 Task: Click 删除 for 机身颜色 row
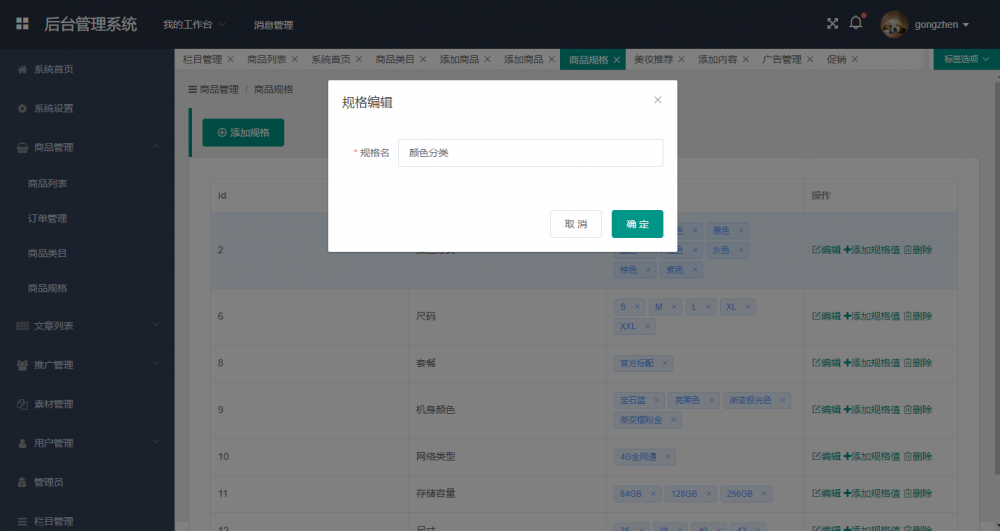918,410
